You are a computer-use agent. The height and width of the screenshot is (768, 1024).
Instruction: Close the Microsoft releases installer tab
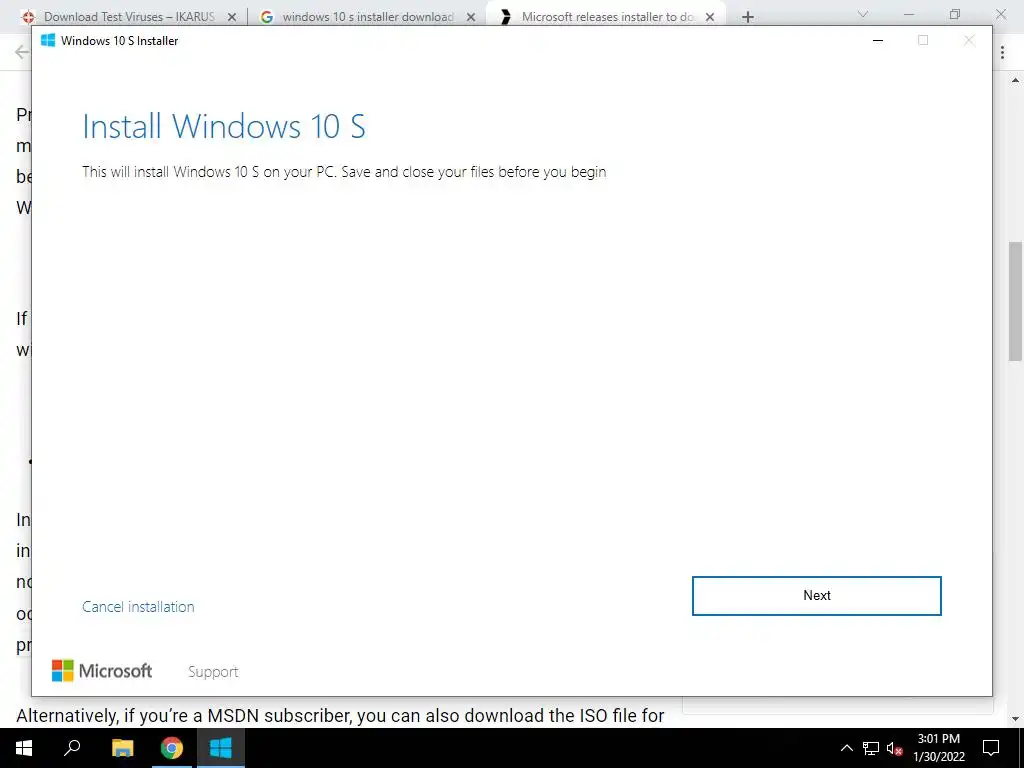click(710, 17)
